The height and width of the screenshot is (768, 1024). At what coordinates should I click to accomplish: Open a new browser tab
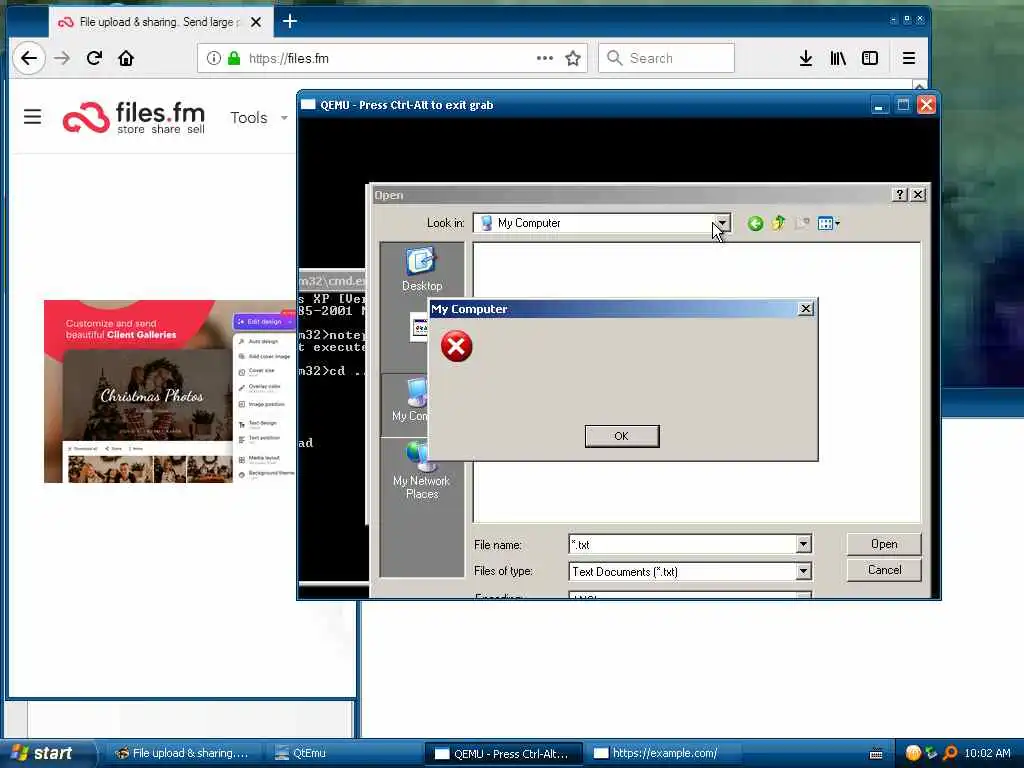point(290,22)
